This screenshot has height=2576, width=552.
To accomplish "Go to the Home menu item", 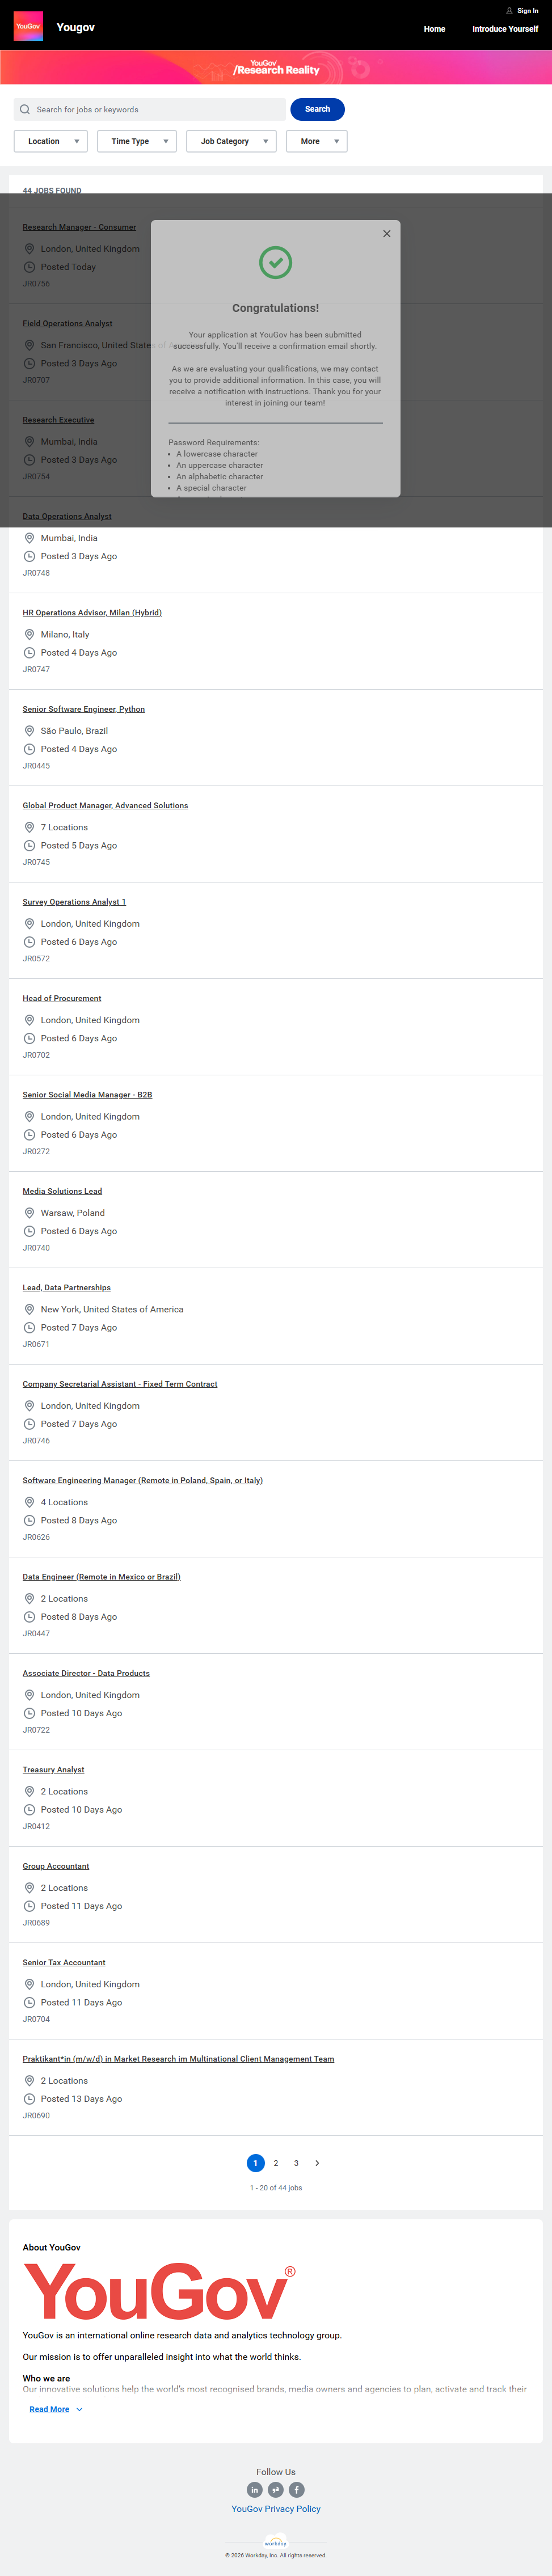I will point(434,29).
